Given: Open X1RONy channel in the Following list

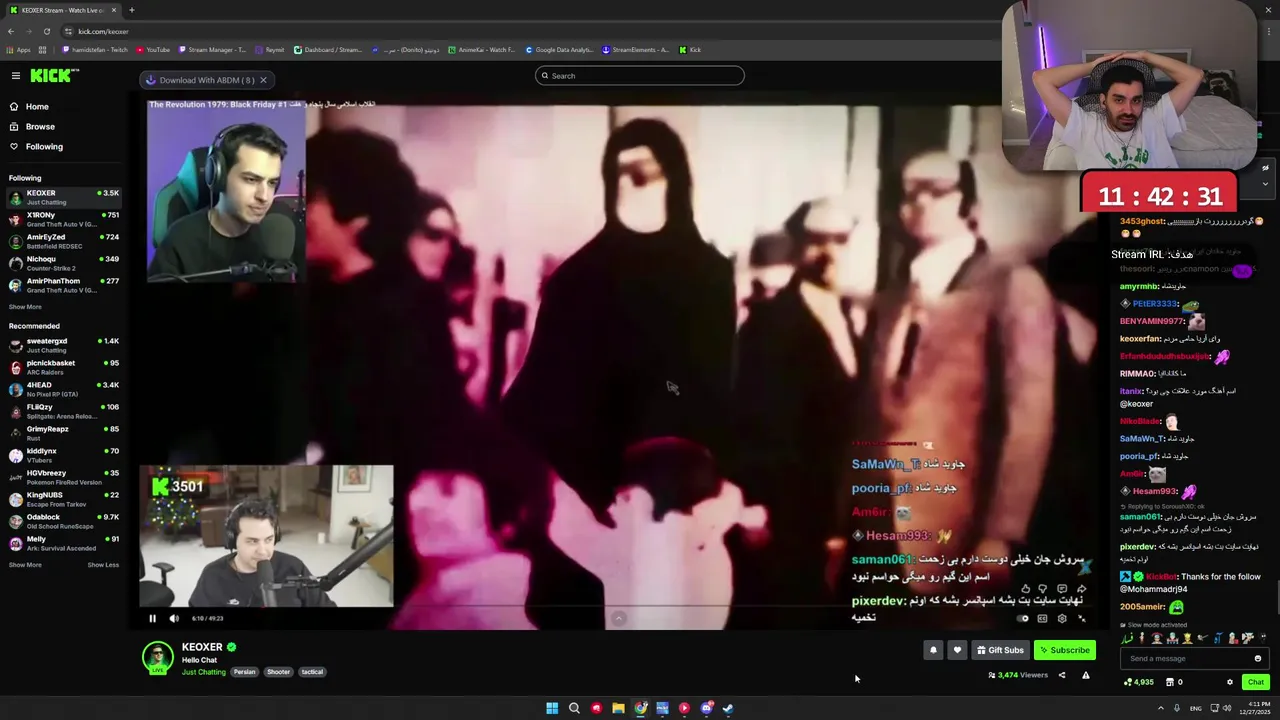Looking at the screenshot, I should pyautogui.click(x=64, y=219).
